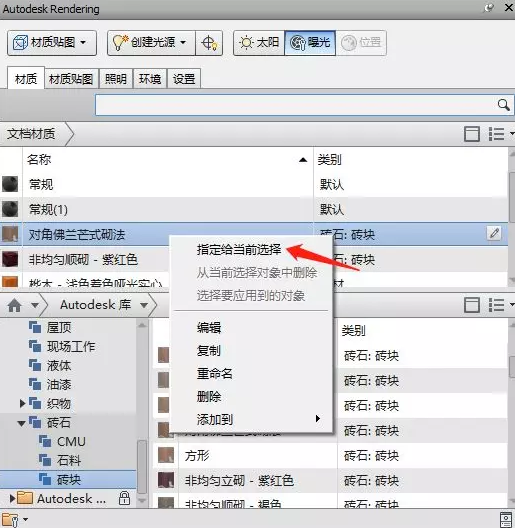
Task: Open the 添加到 submenu
Action: pyautogui.click(x=251, y=419)
